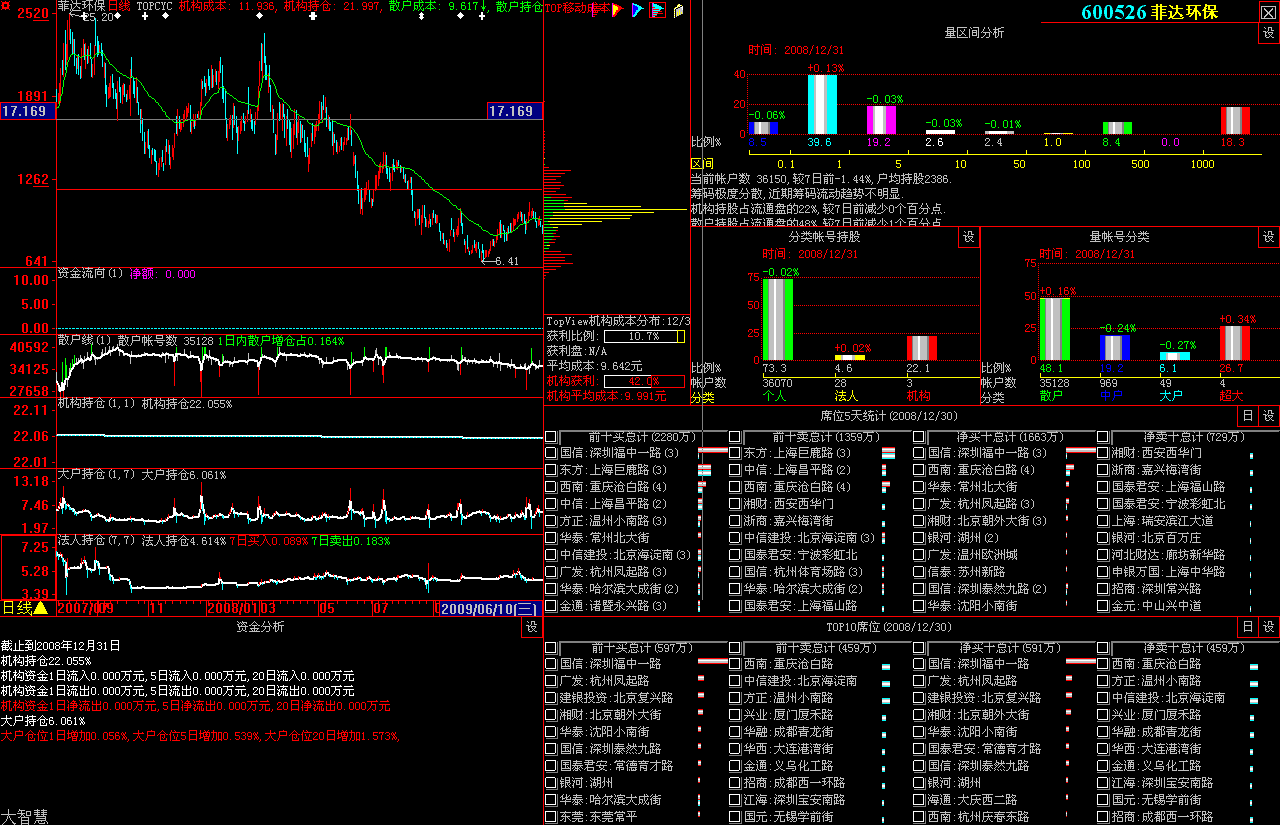
Task: Click the cyan 39.6 bar in 量区间分析
Action: click(x=822, y=104)
